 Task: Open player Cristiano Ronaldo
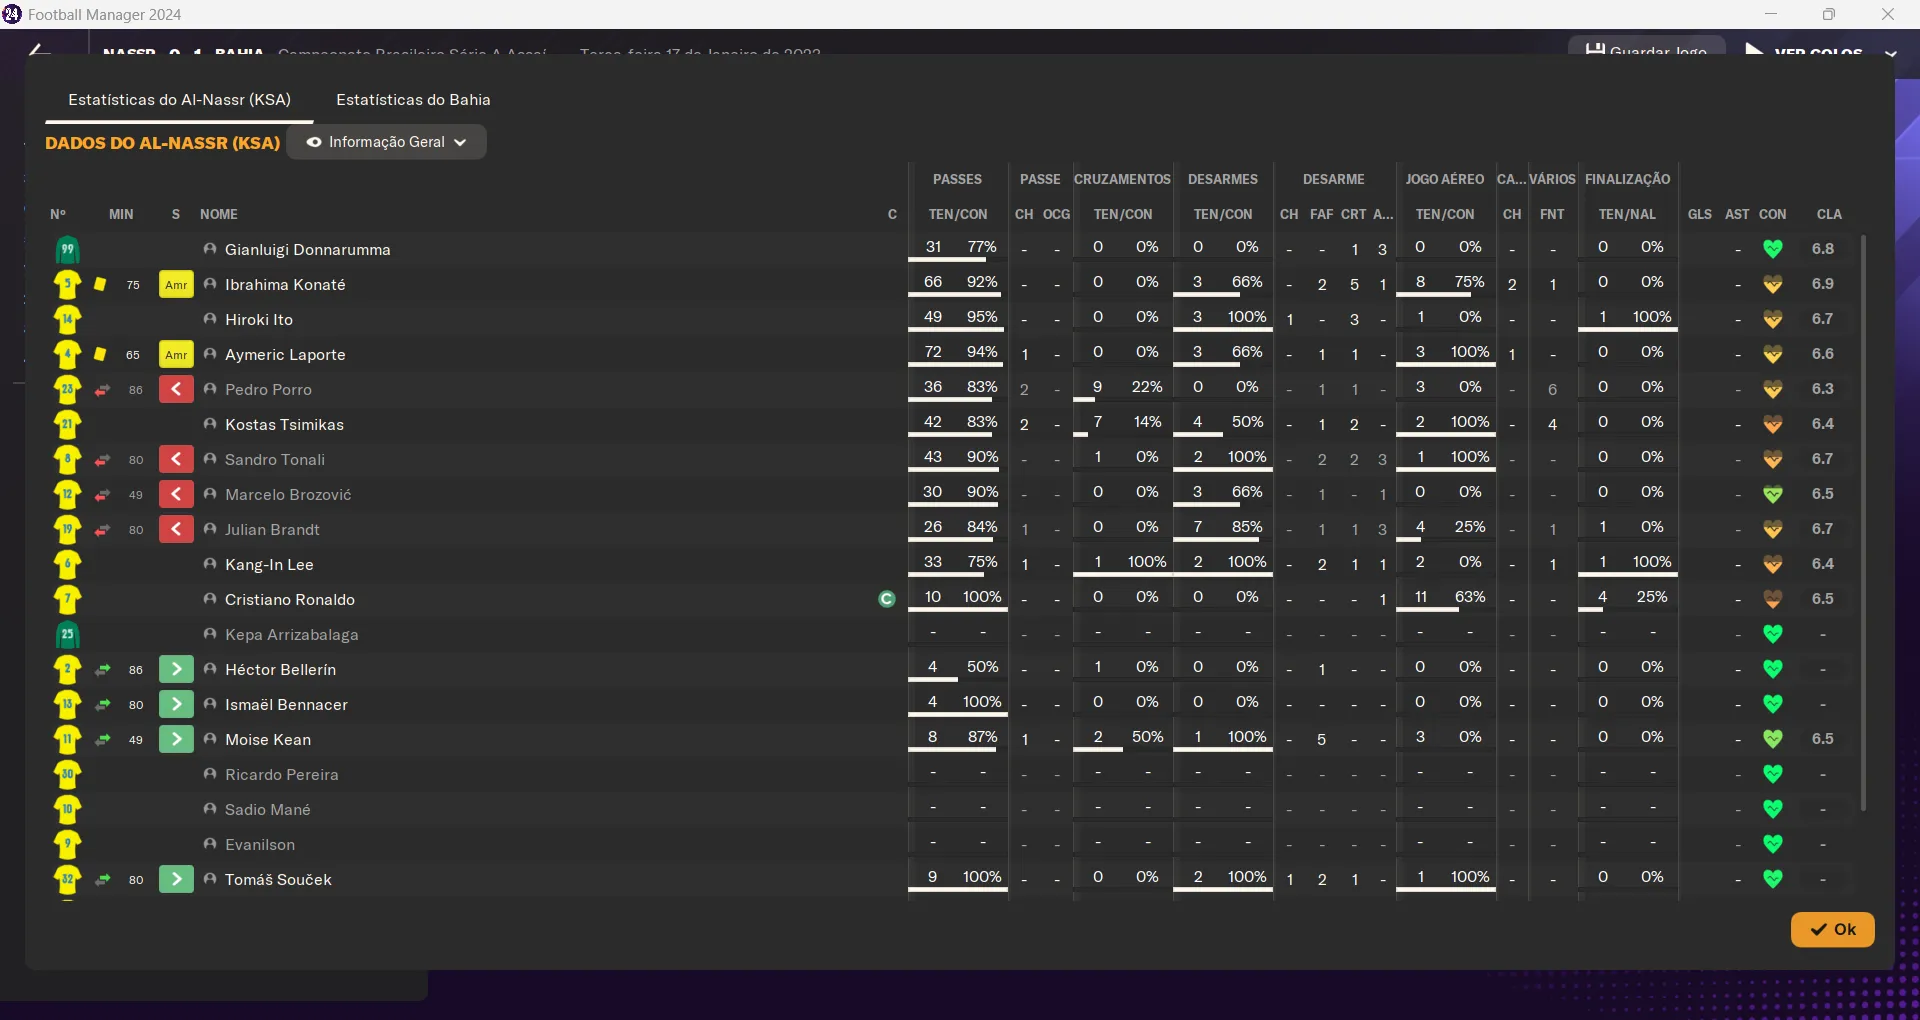[x=290, y=600]
